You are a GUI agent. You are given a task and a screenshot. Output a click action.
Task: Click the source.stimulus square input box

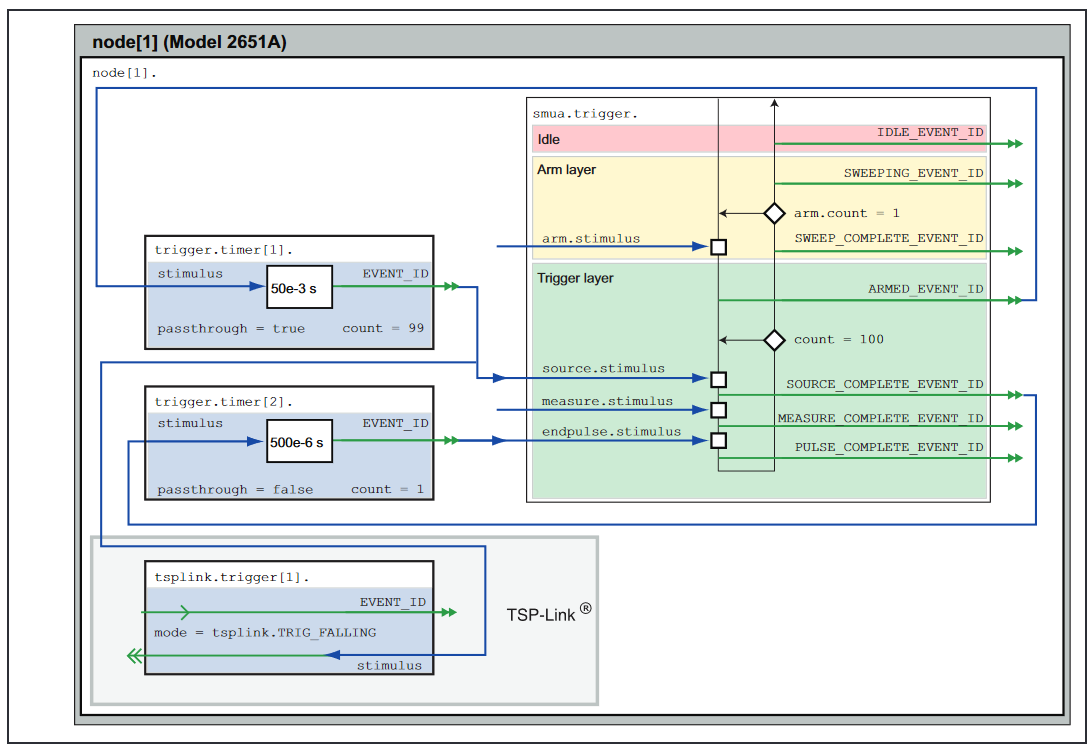[718, 379]
